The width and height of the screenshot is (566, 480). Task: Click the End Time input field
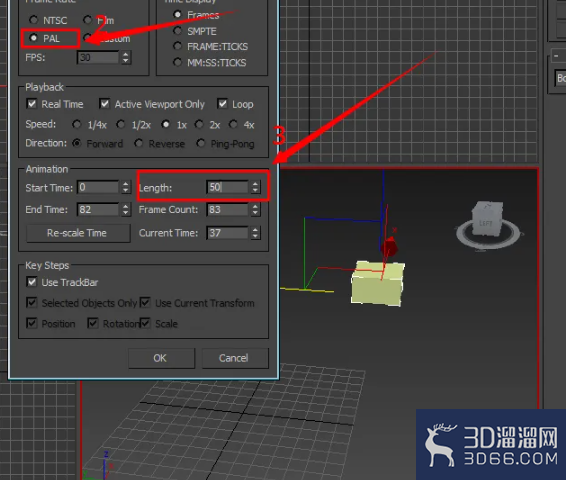coord(98,210)
